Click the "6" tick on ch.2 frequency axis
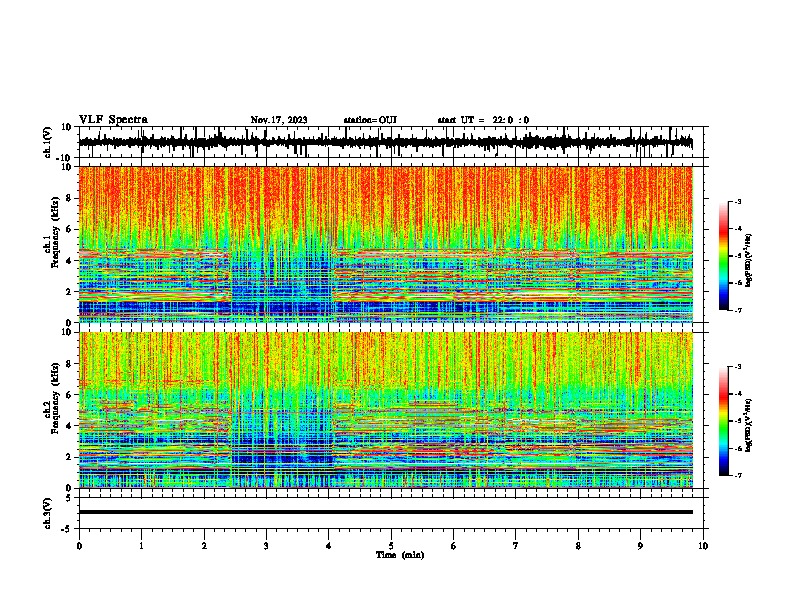This screenshot has height=612, width=792. pyautogui.click(x=70, y=395)
